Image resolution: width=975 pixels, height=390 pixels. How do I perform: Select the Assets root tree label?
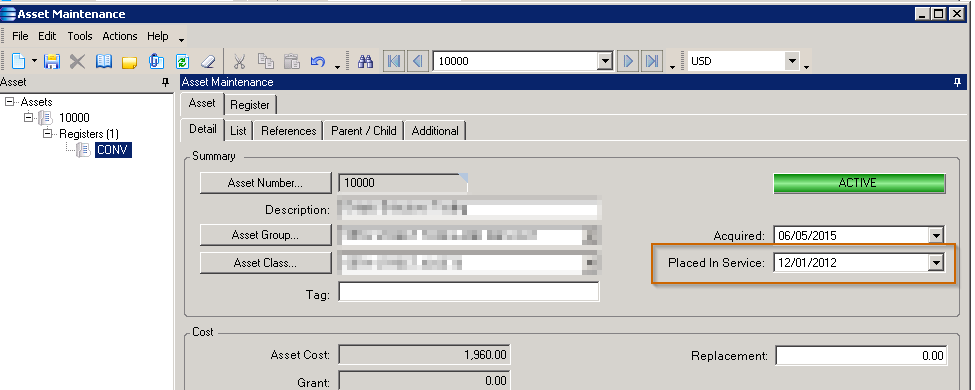coord(37,101)
